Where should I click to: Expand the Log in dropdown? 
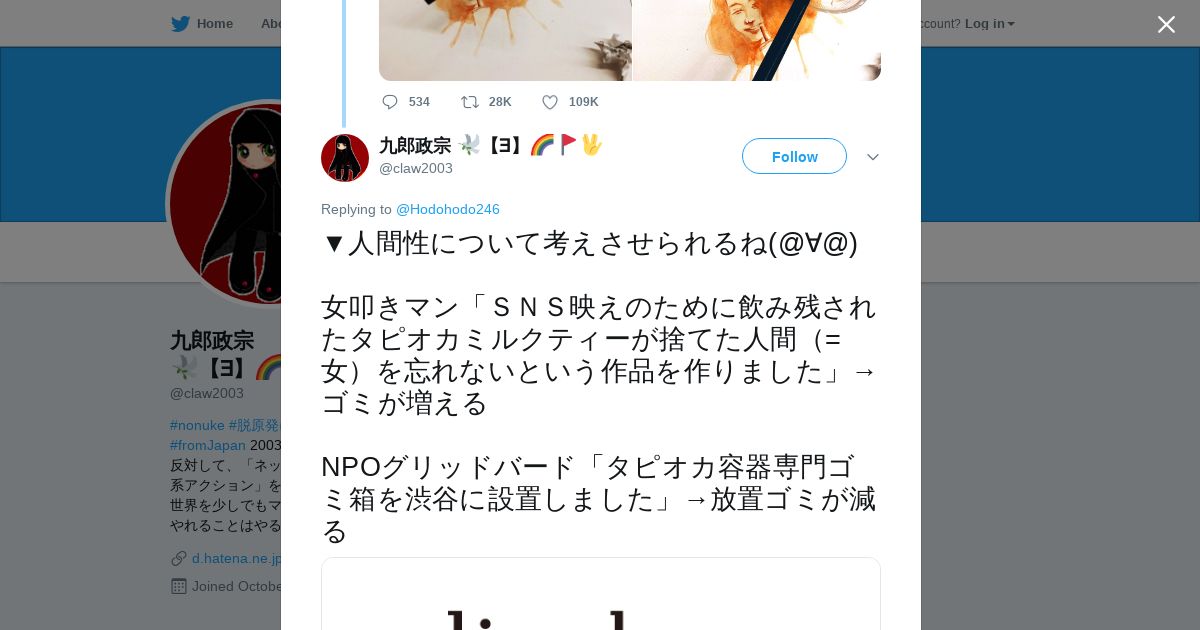990,24
